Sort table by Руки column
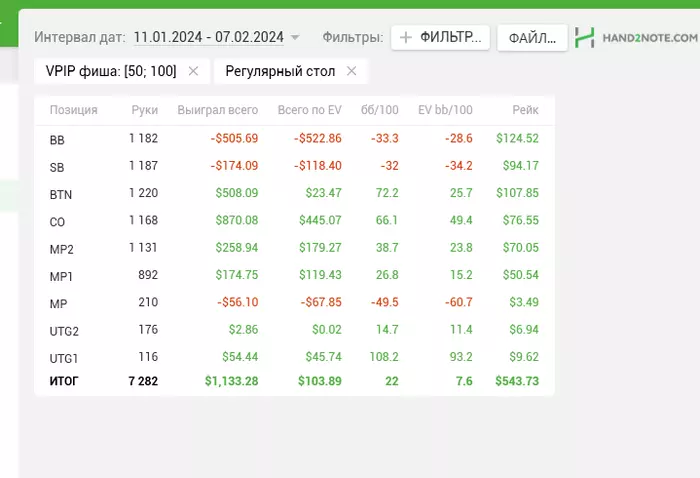The width and height of the screenshot is (700, 478). pyautogui.click(x=145, y=110)
